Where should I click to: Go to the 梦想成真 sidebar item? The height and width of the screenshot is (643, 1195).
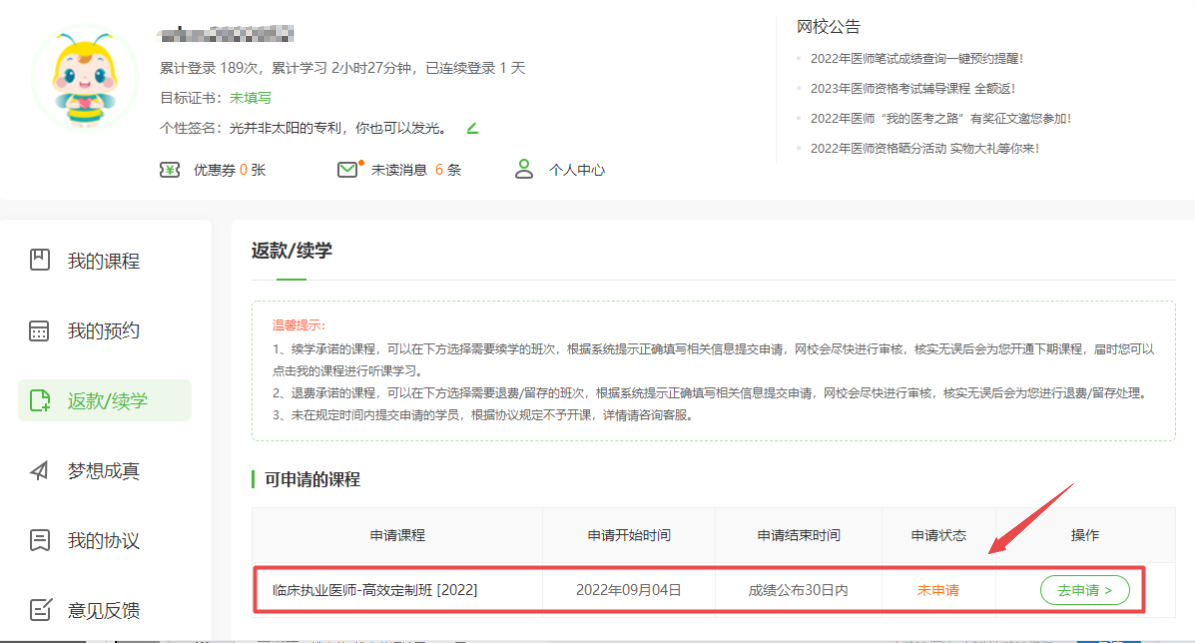[103, 471]
